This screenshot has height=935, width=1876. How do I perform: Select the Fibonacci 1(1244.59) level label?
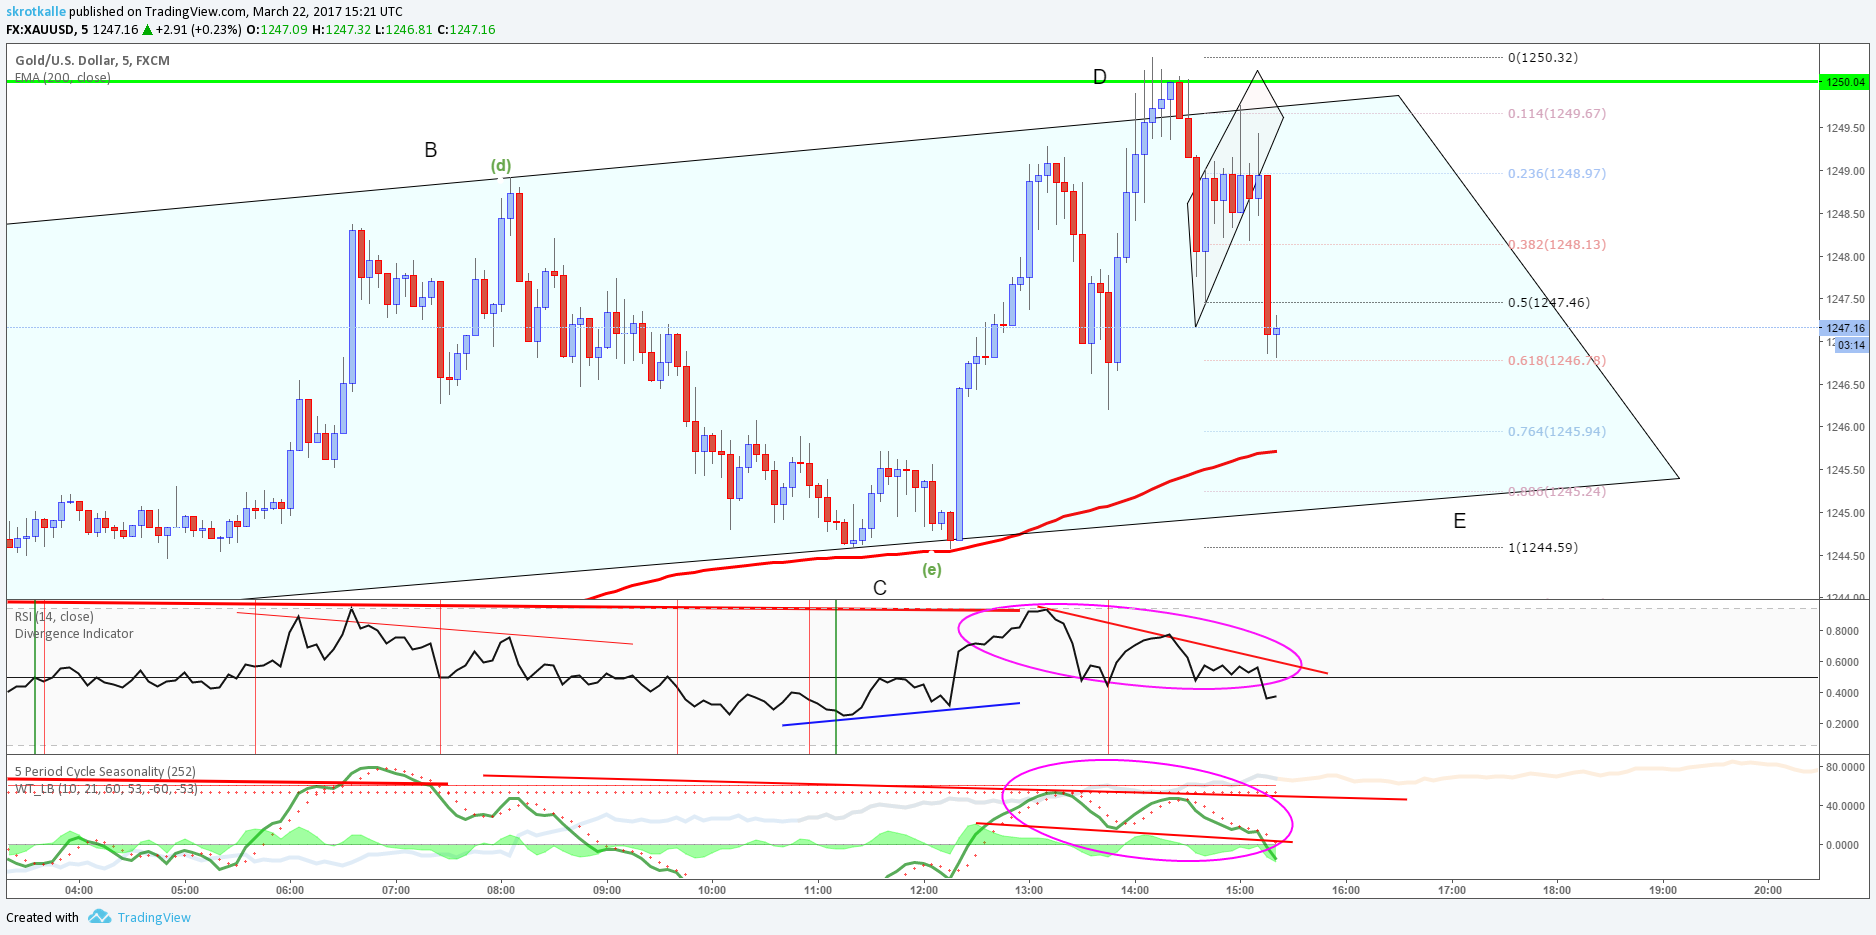(1543, 547)
